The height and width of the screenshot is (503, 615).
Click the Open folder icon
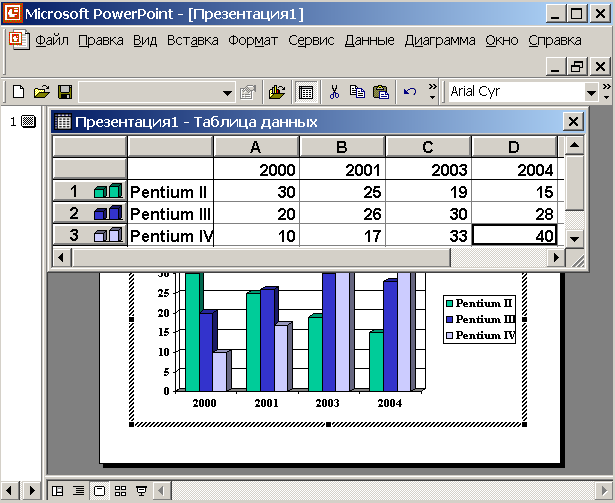point(42,92)
